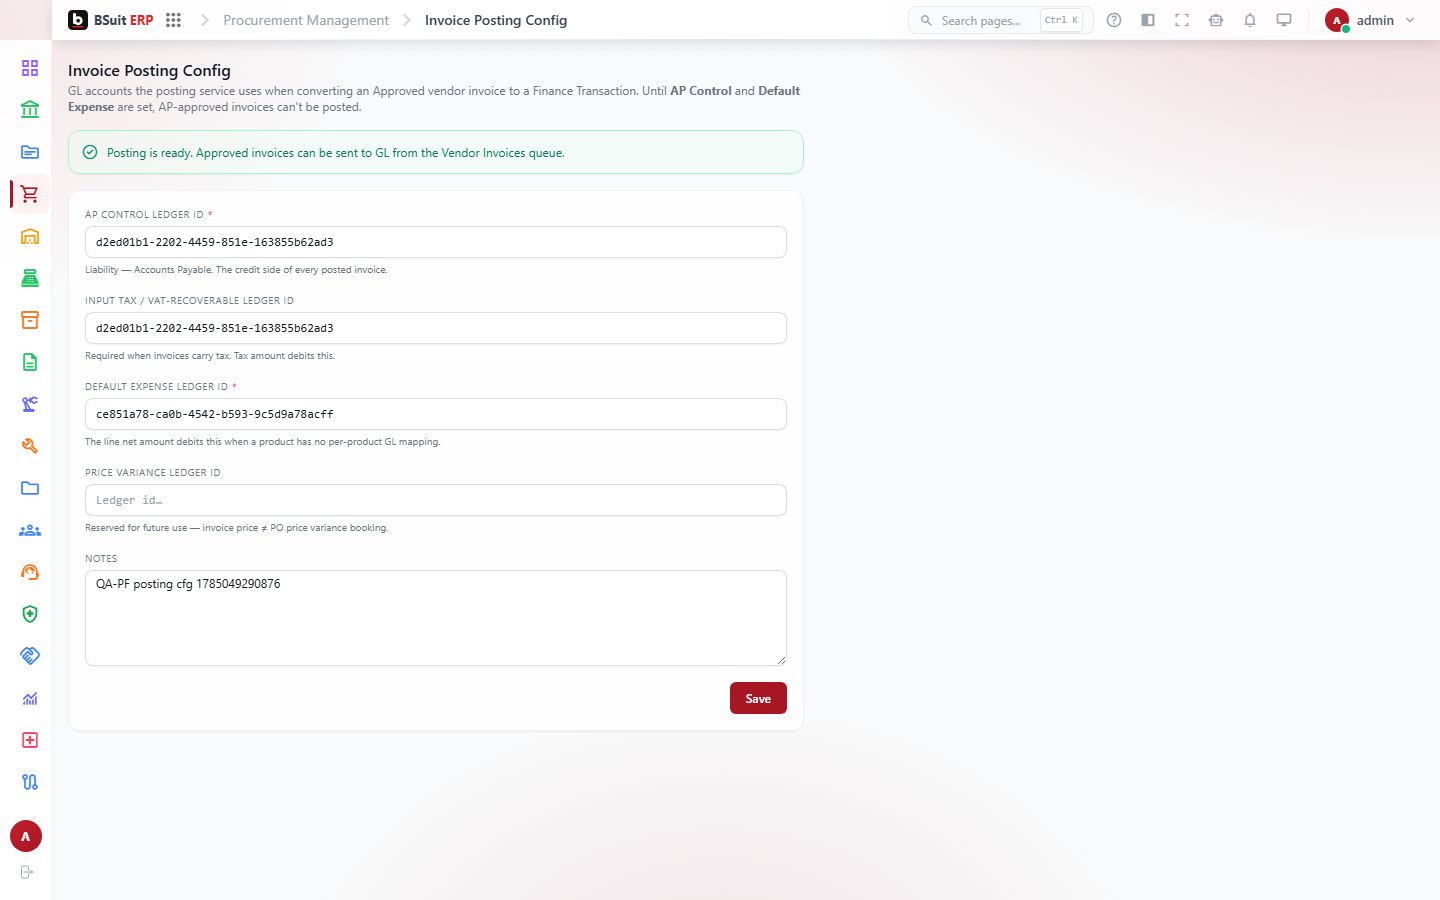The width and height of the screenshot is (1440, 900).
Task: Open the blue workflow route icon
Action: click(x=30, y=782)
